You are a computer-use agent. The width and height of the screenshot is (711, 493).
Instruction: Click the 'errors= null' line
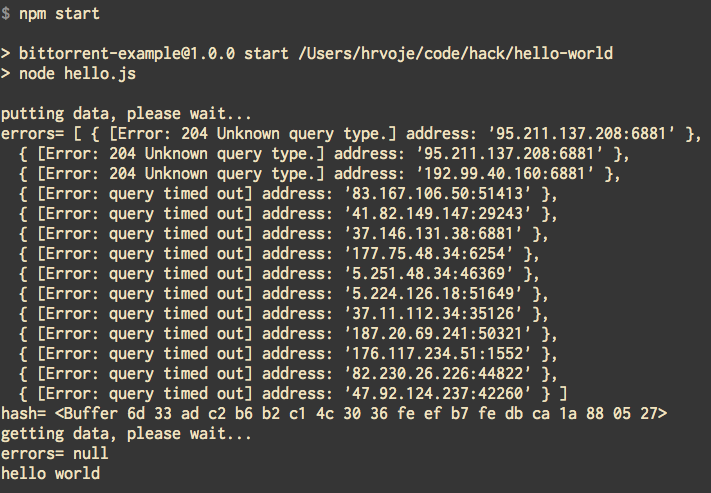(x=55, y=453)
